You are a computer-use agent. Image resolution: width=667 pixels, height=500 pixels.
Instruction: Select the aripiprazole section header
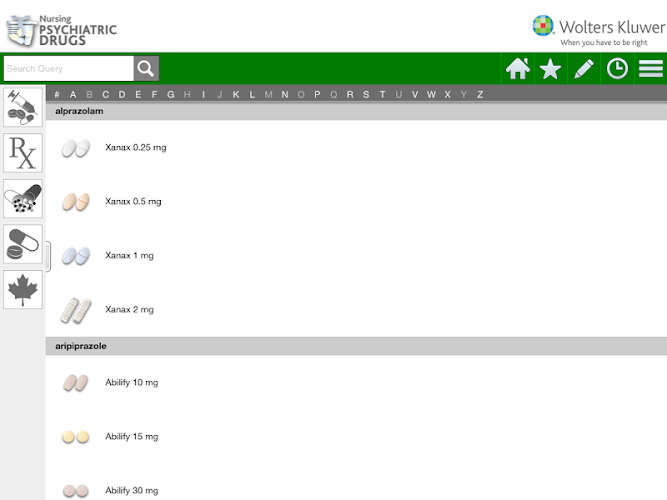[x=356, y=346]
